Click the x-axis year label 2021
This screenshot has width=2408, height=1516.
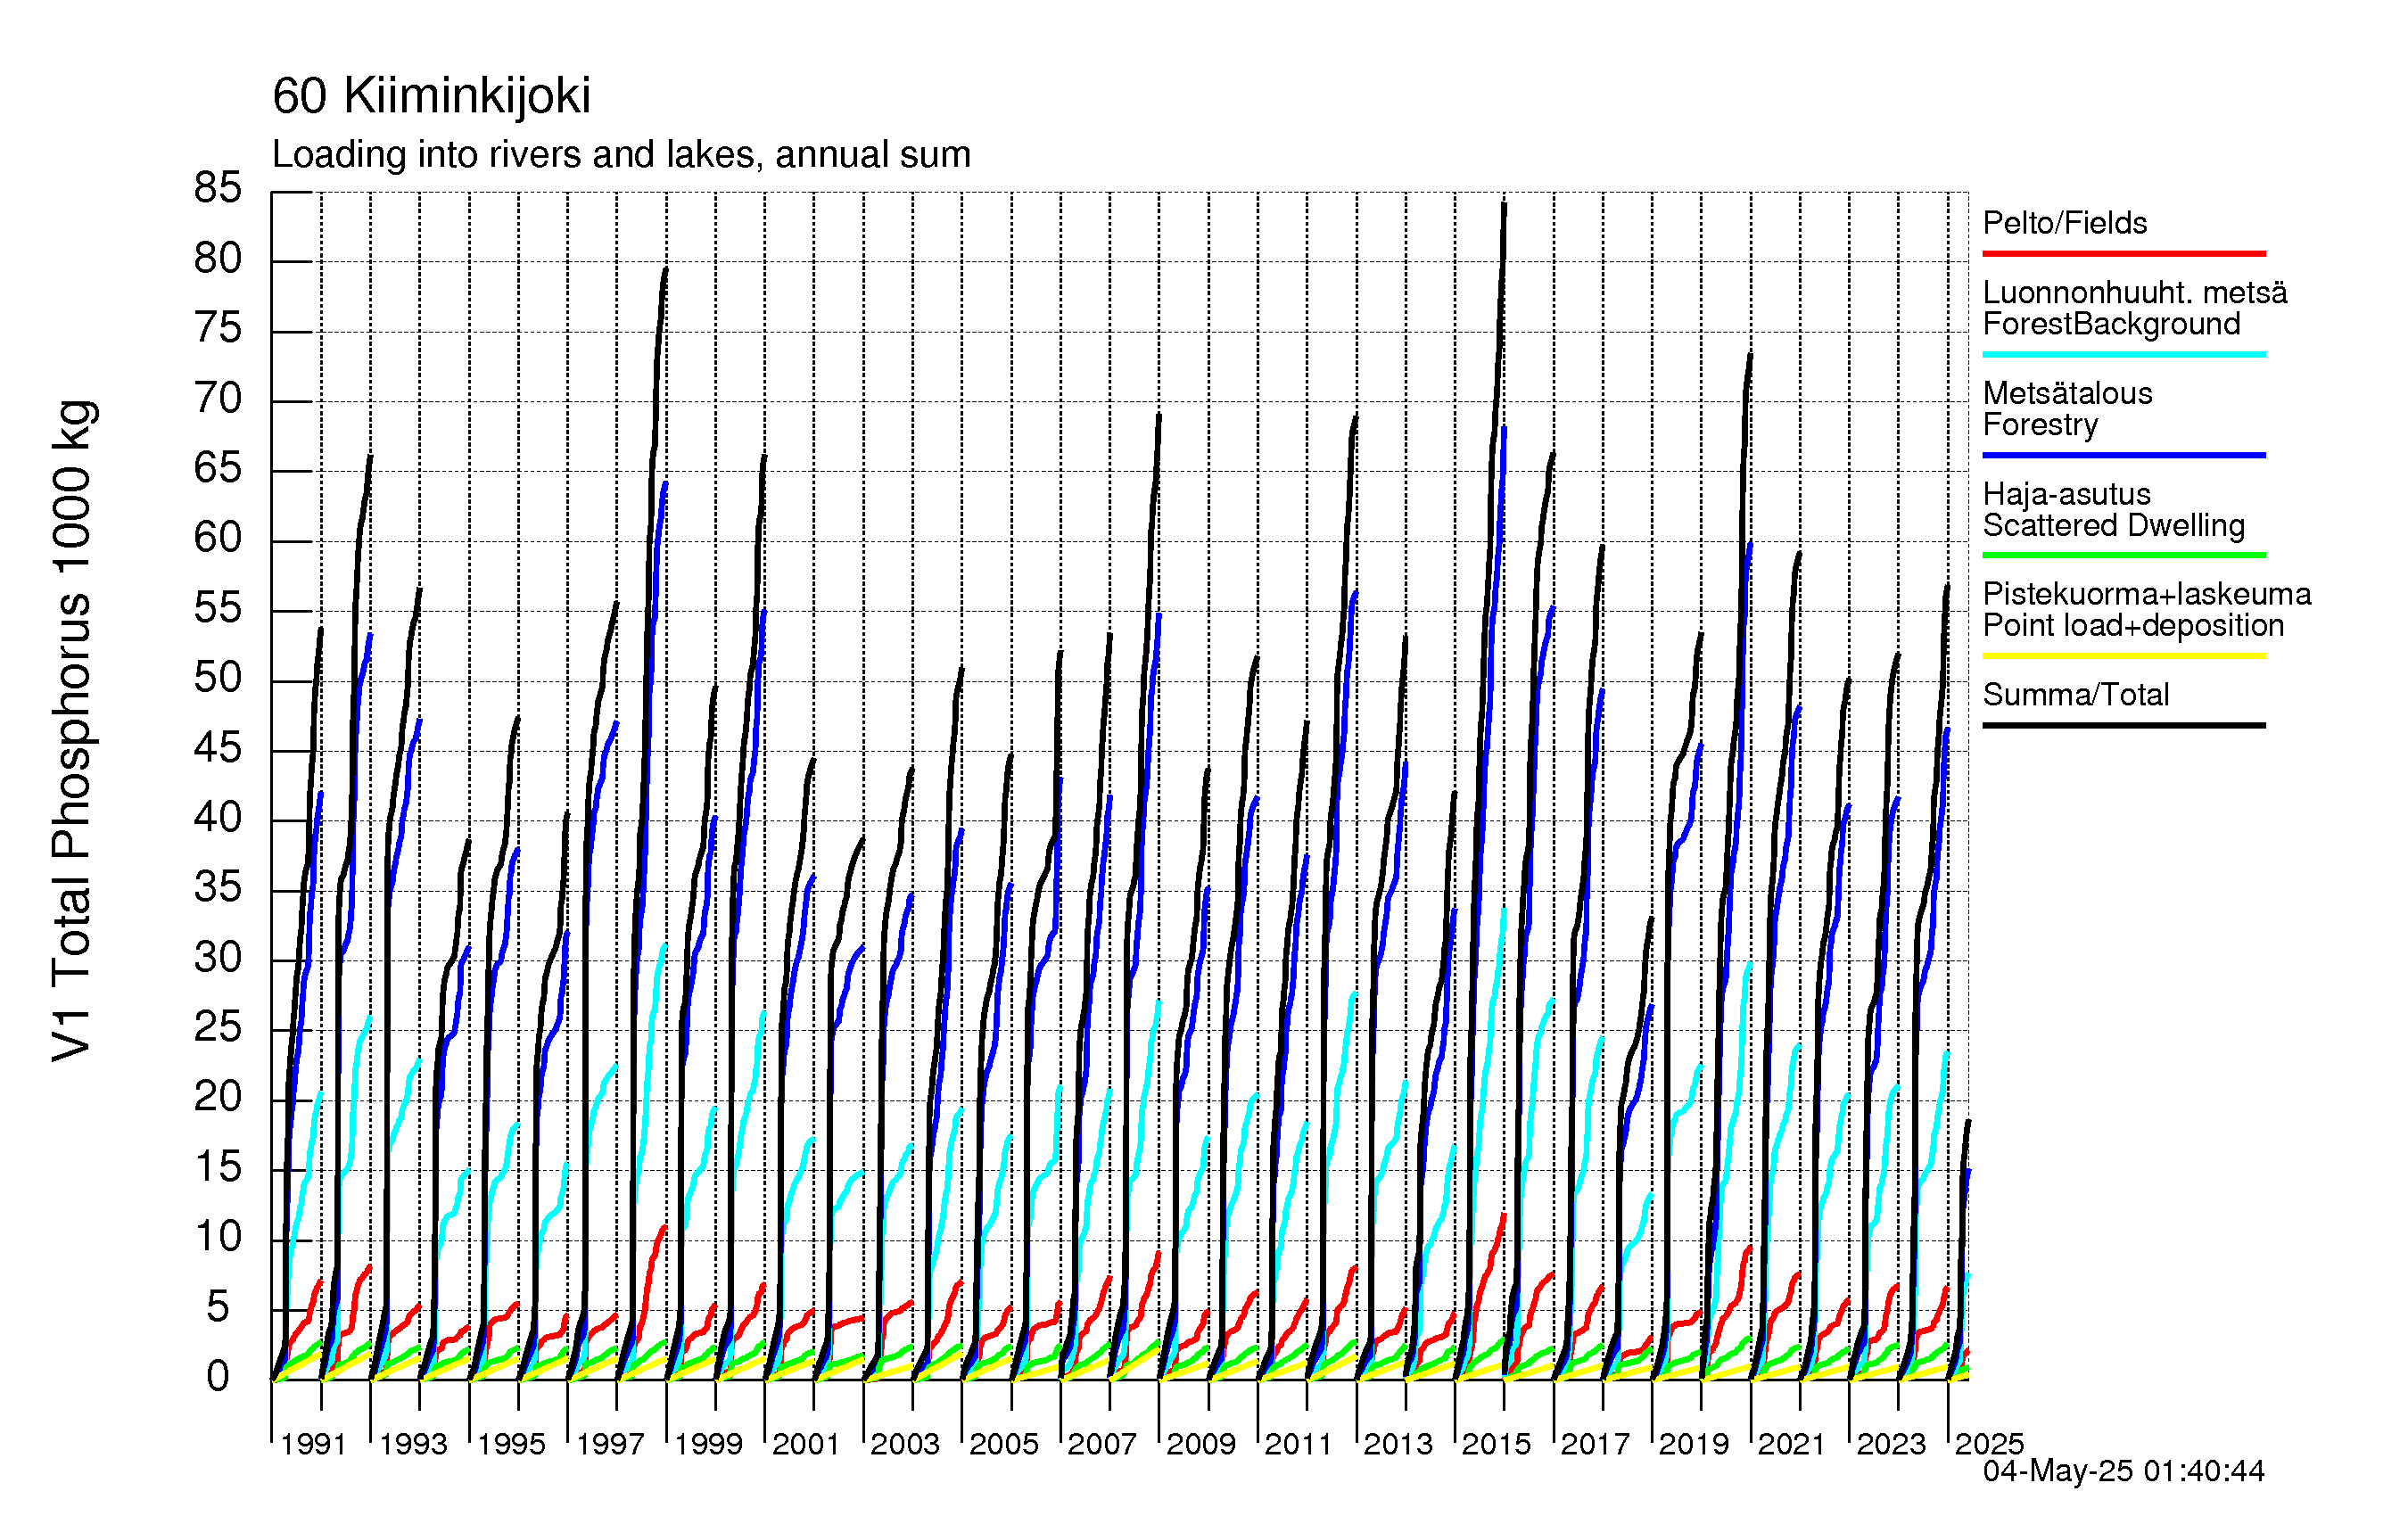[1791, 1444]
